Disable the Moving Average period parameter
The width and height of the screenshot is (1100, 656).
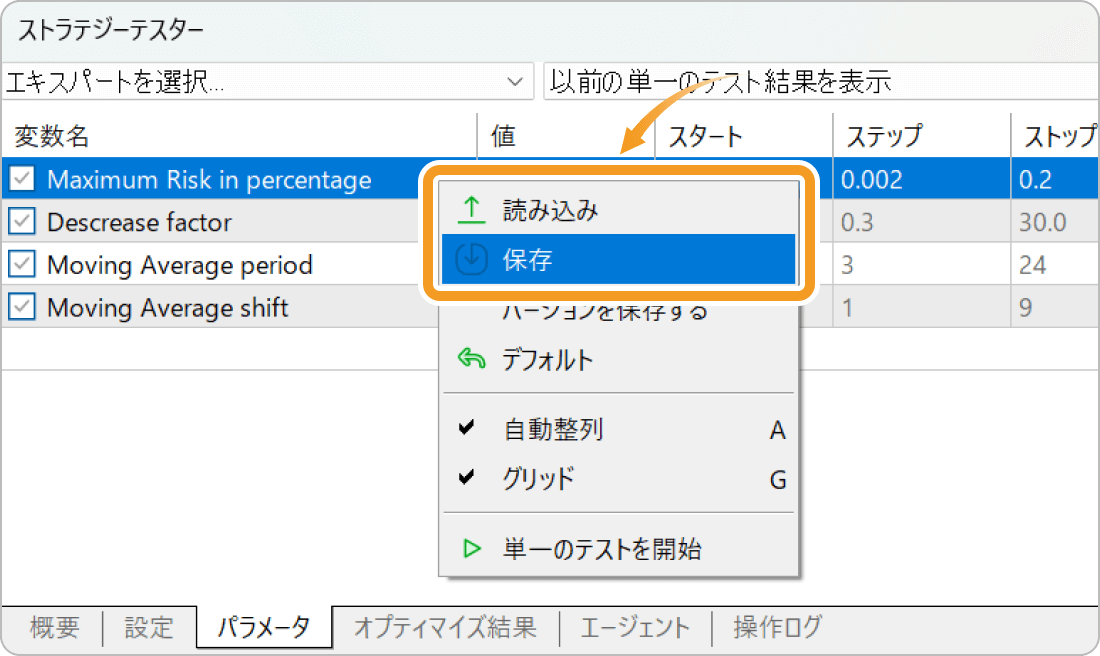click(x=24, y=263)
